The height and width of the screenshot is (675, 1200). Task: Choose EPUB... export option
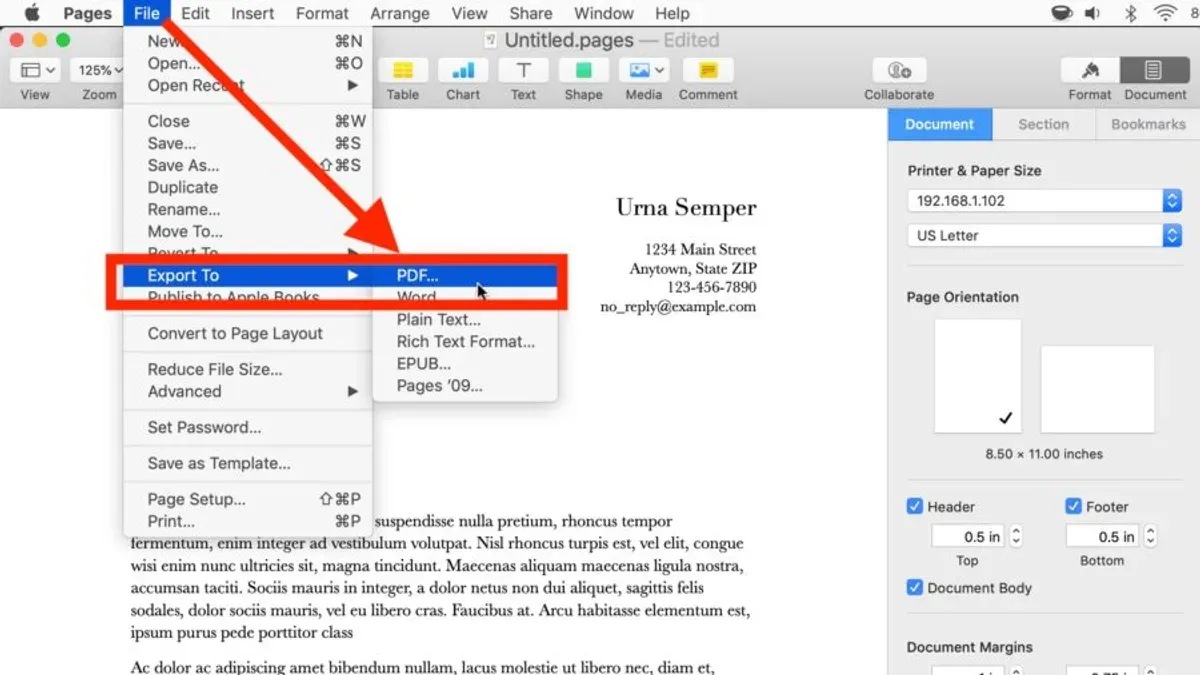point(464,364)
